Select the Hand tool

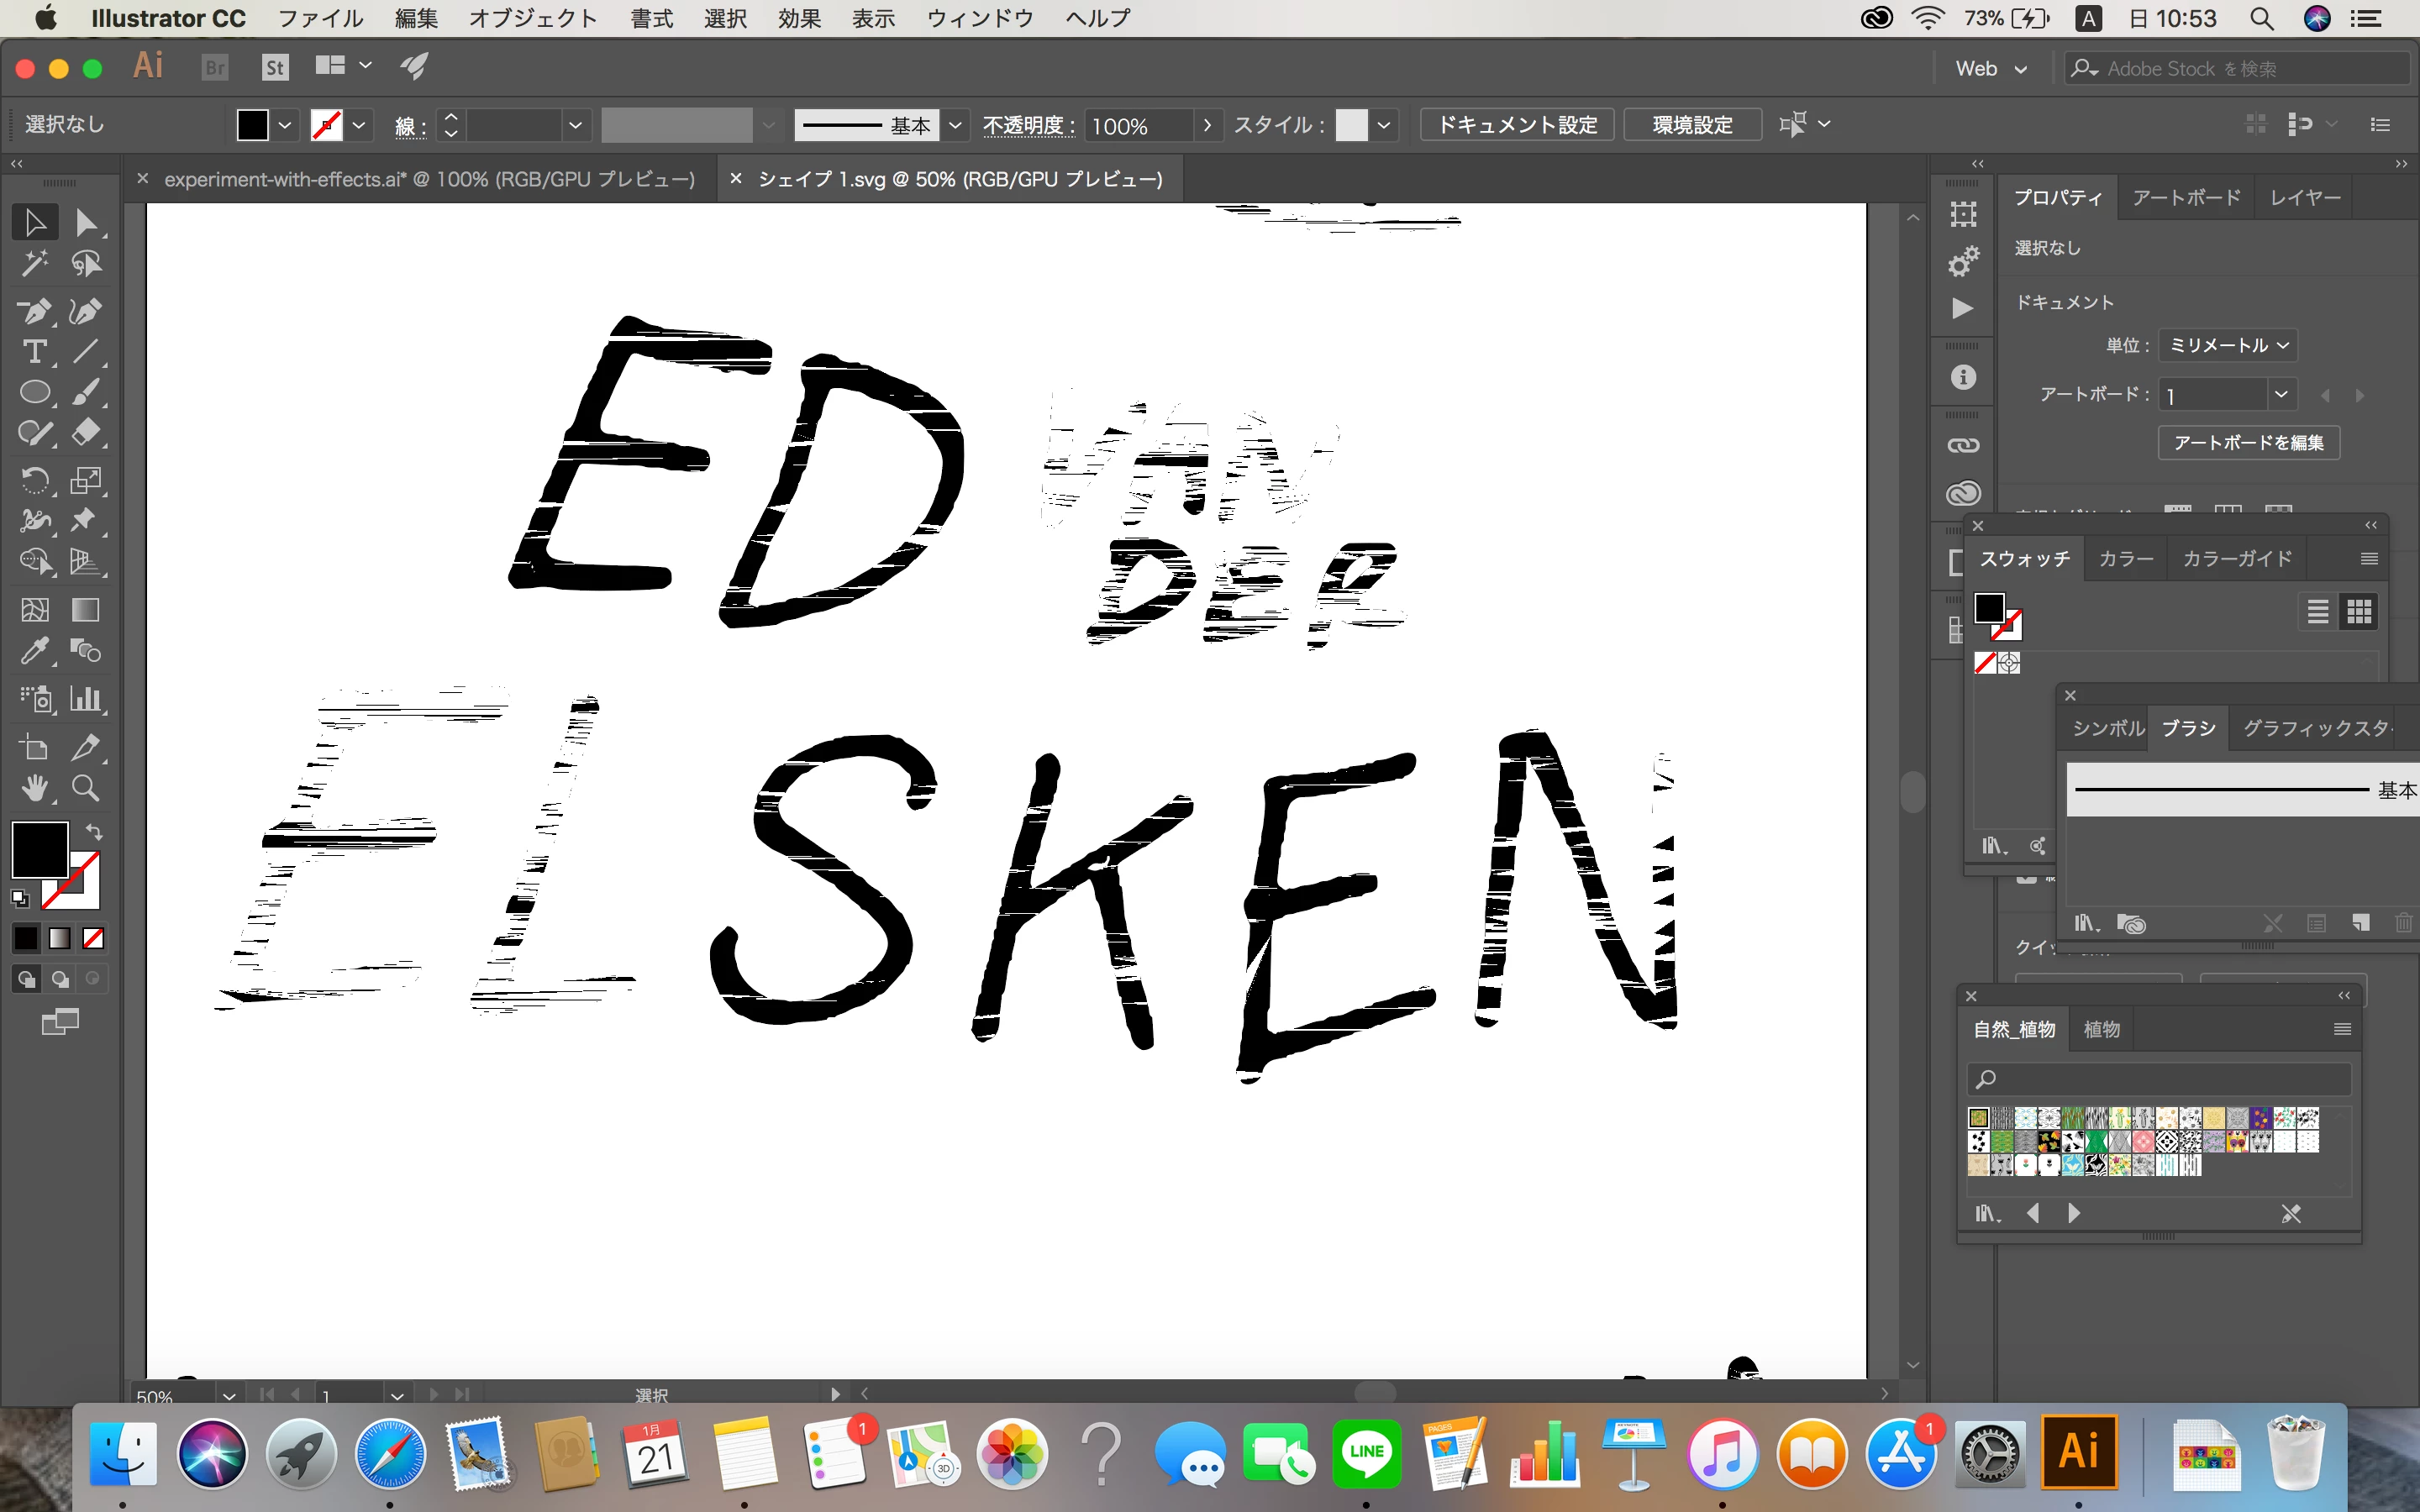click(34, 789)
